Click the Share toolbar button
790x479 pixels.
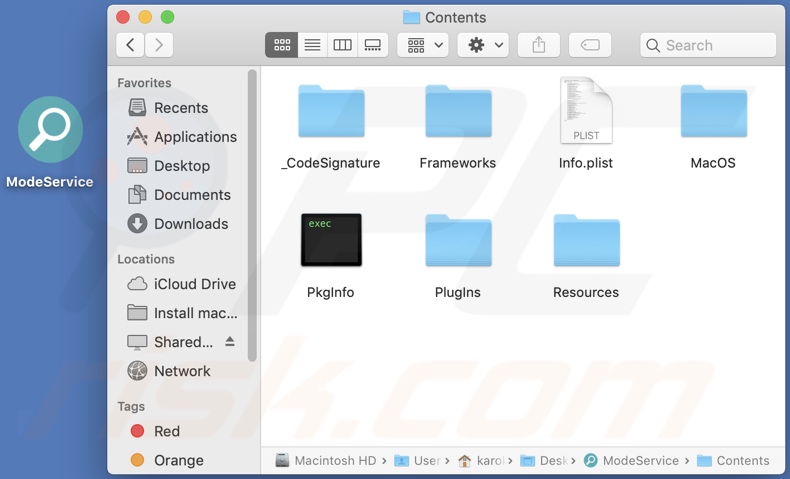(x=539, y=45)
